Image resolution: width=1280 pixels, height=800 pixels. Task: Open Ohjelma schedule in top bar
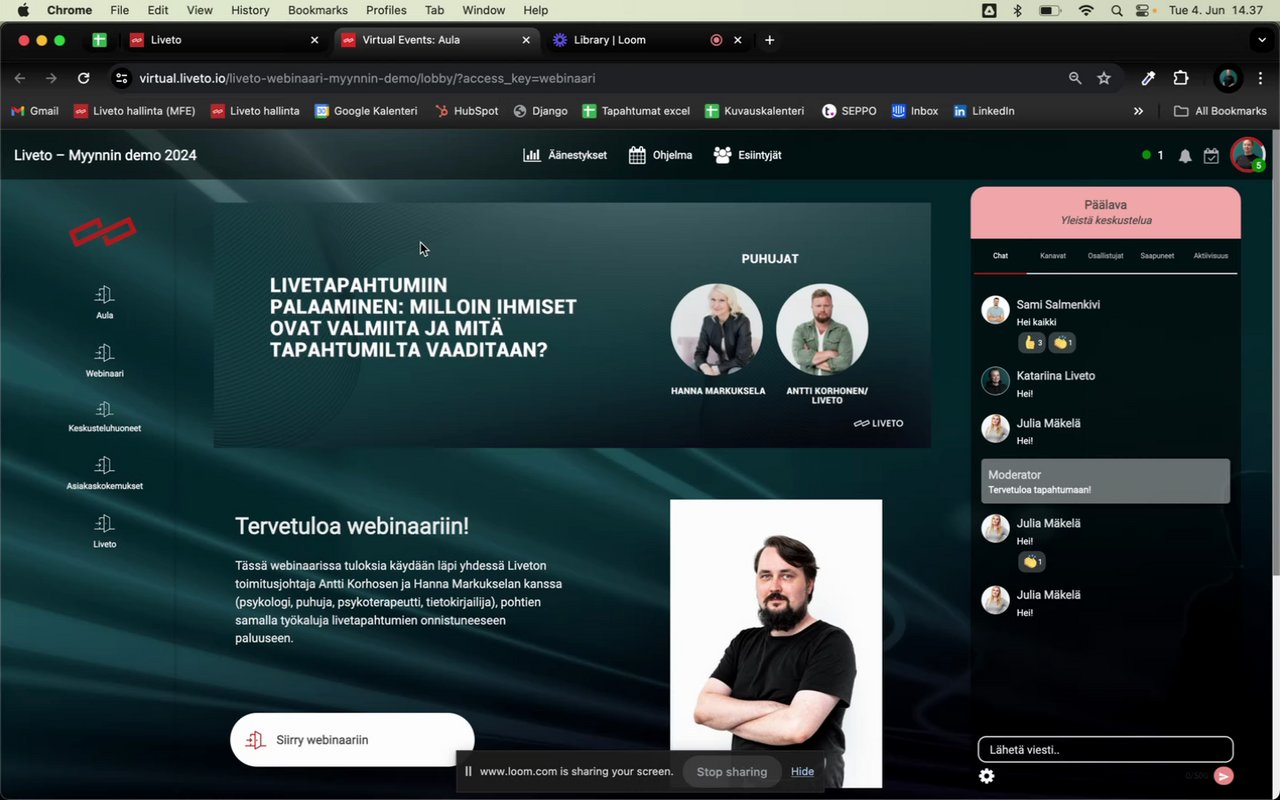(x=660, y=155)
